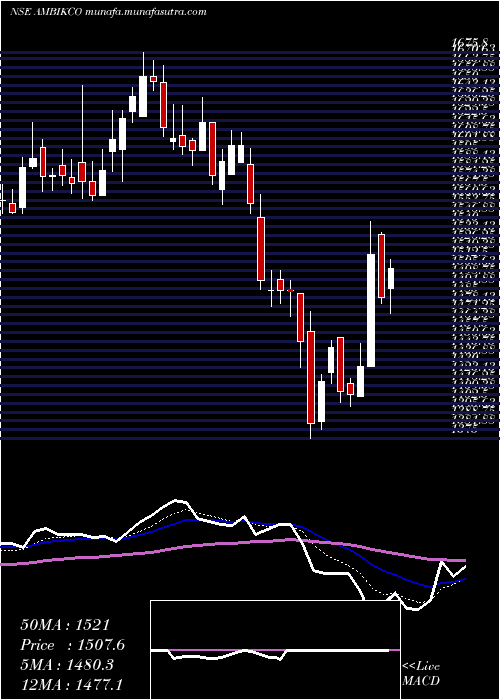
Task: Click the NSE AMBIKCO munafa.munafasutra.com title text
Action: [108, 12]
